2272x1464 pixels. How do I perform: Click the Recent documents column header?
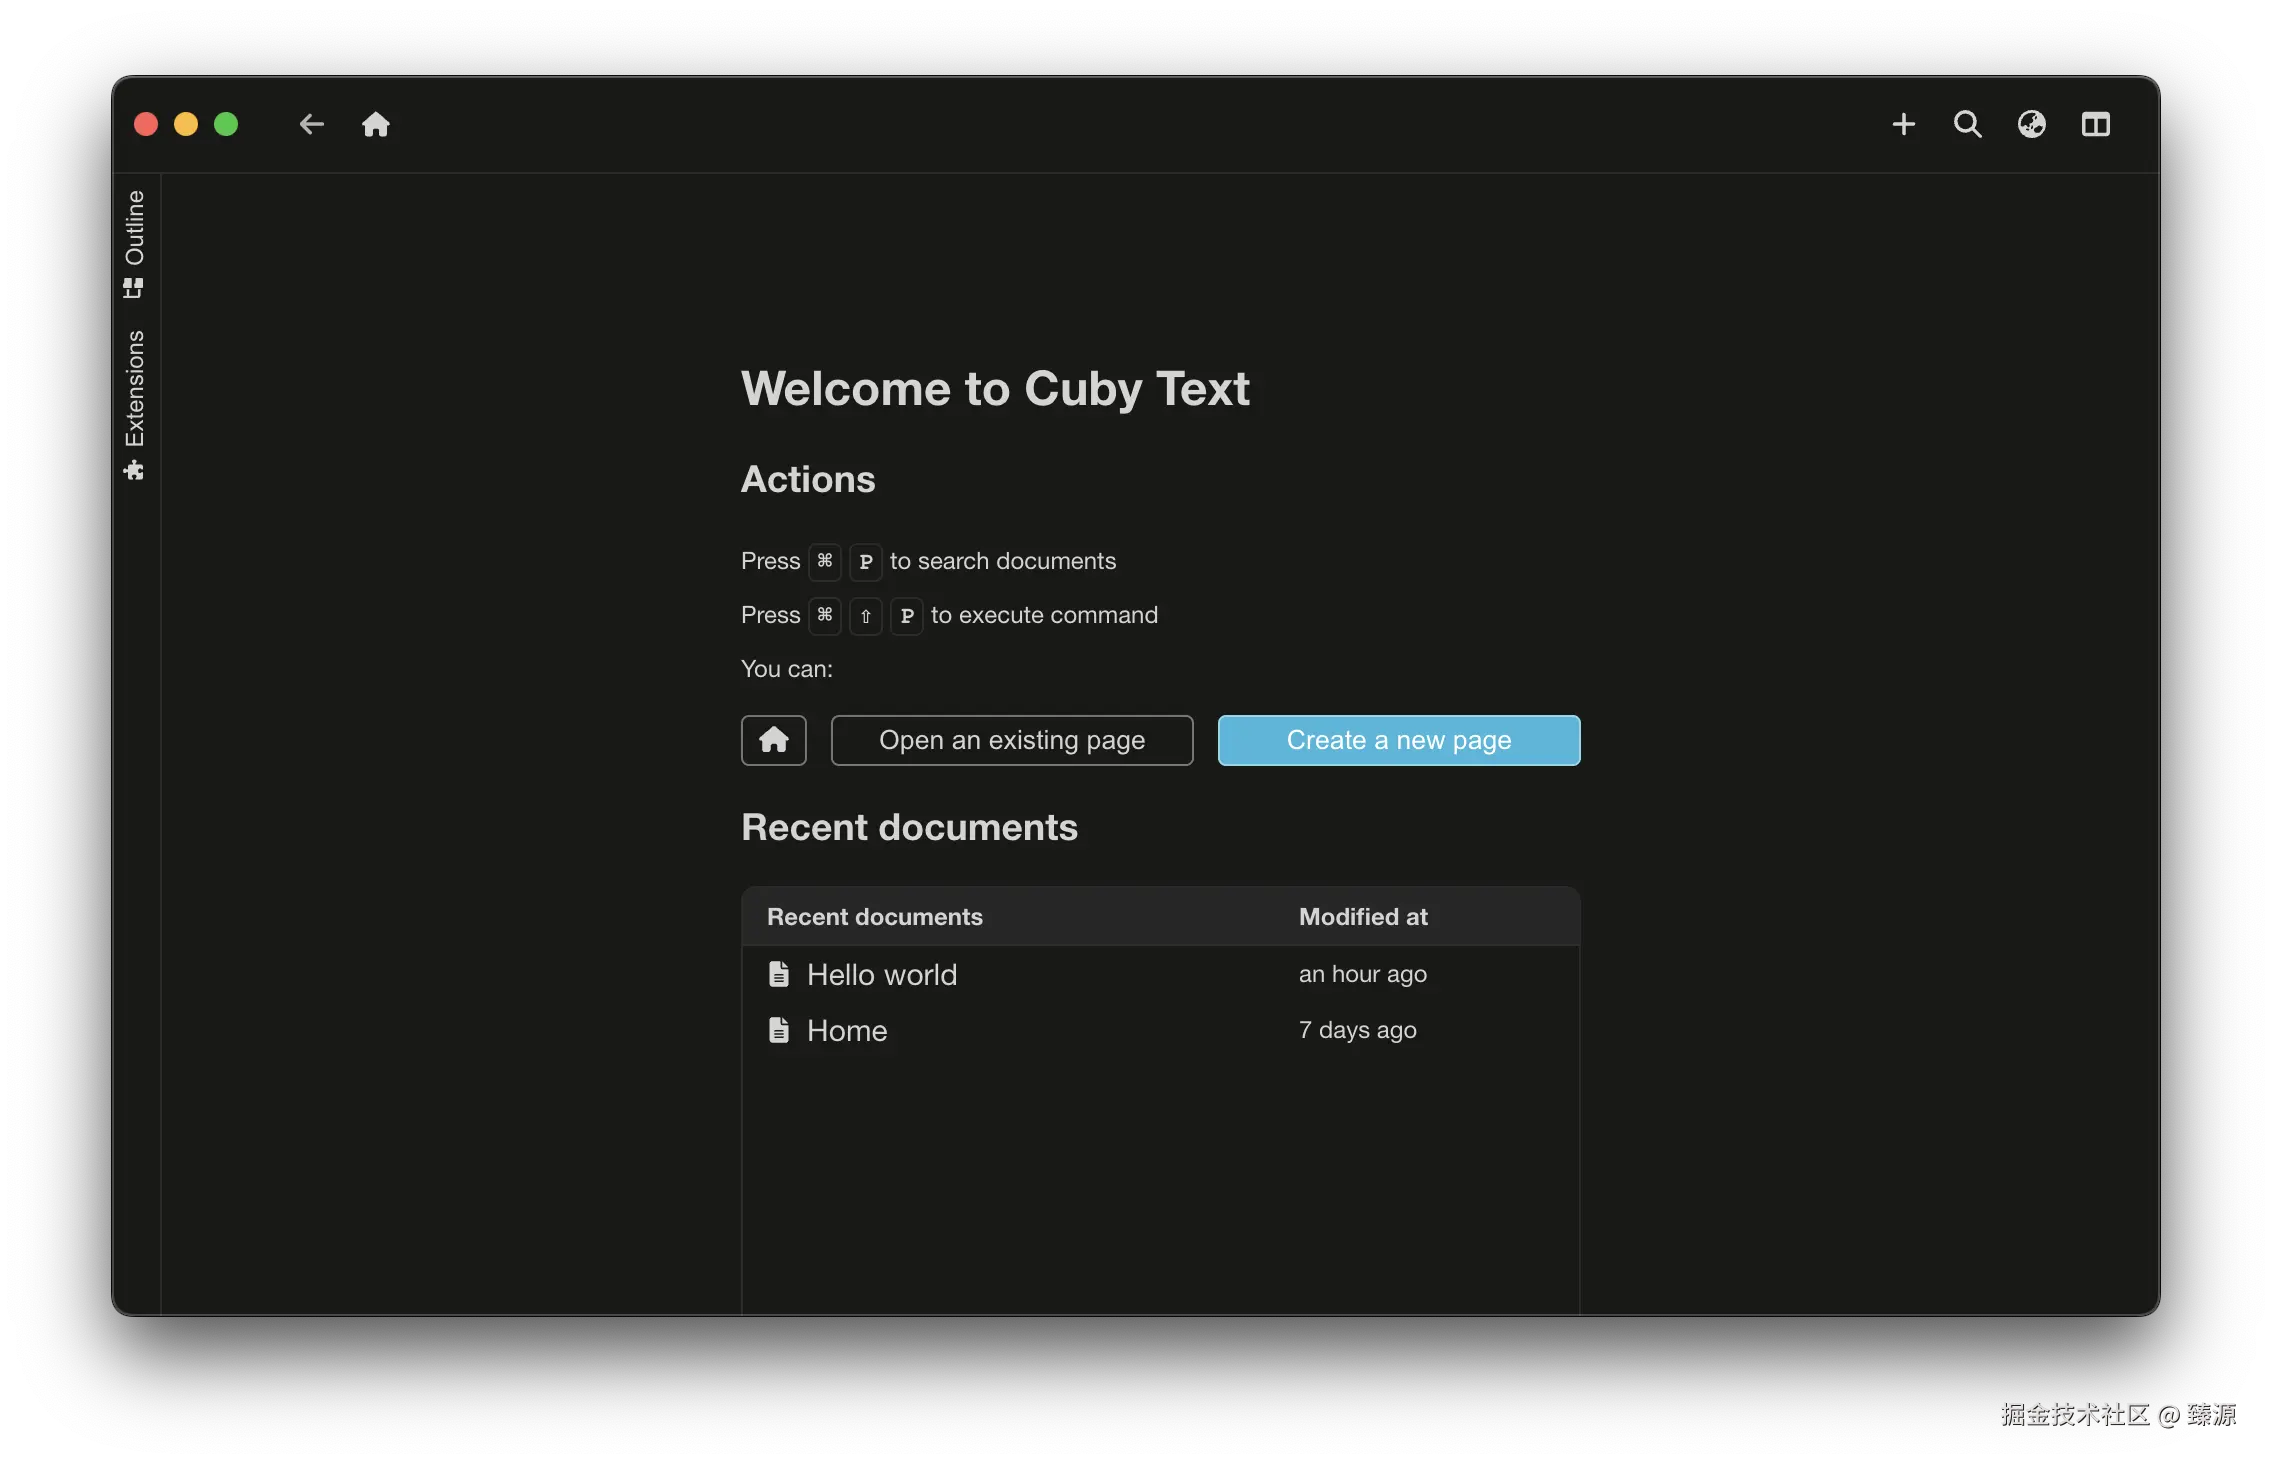(x=875, y=917)
